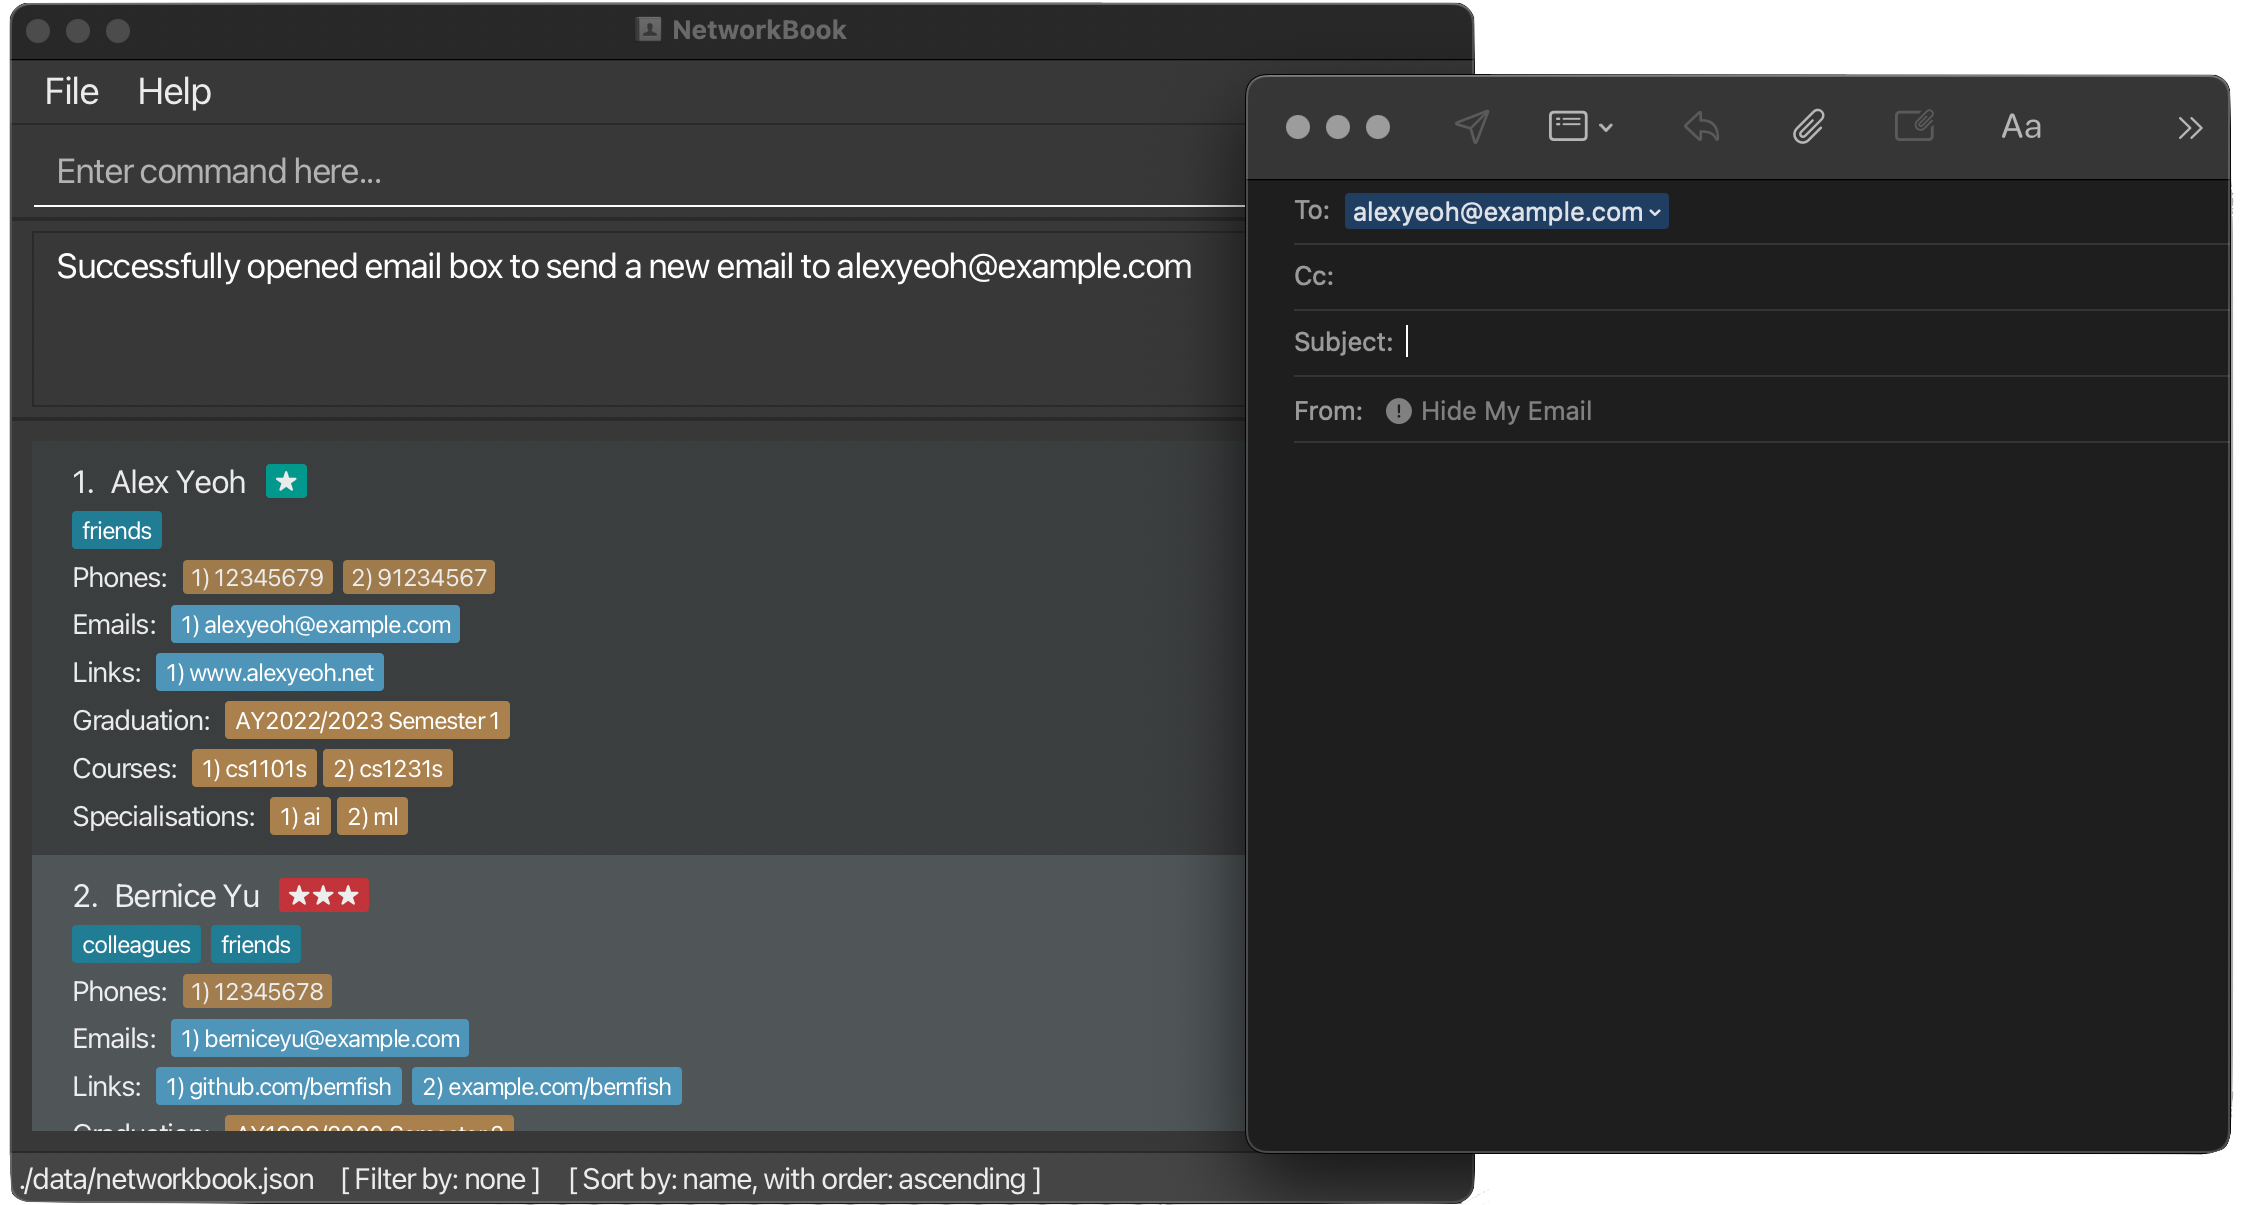Viewport: 2246px width, 1205px height.
Task: Click Alex Yeoh's friends tag
Action: point(117,530)
